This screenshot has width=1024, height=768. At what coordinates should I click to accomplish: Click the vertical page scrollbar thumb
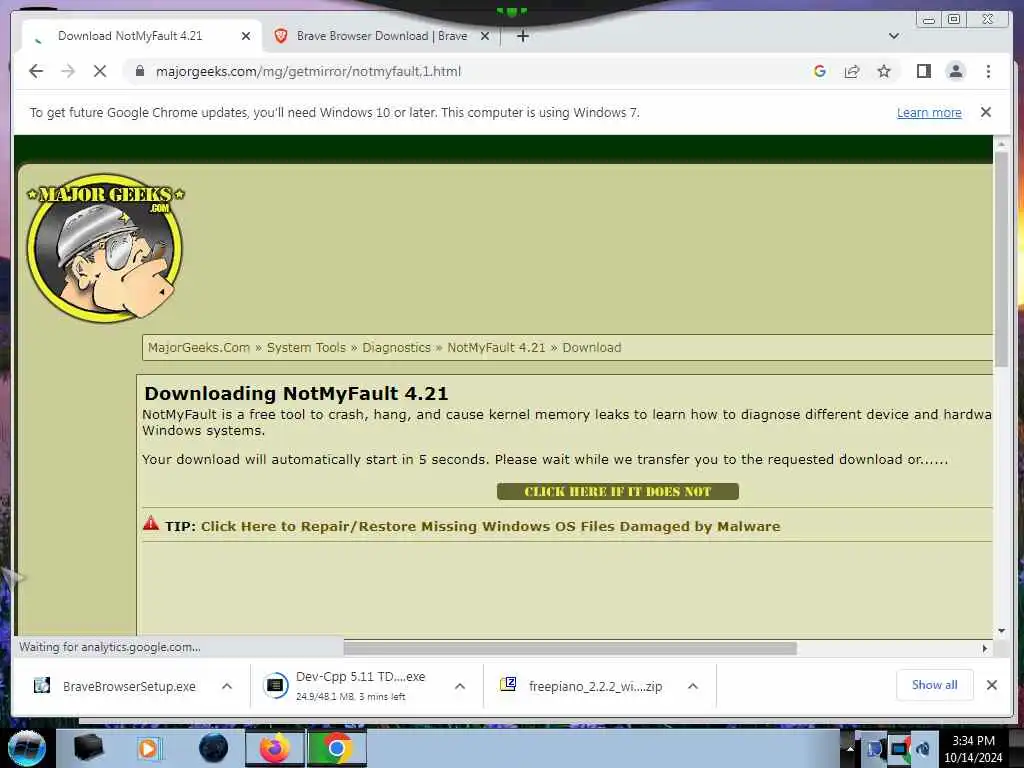1000,258
